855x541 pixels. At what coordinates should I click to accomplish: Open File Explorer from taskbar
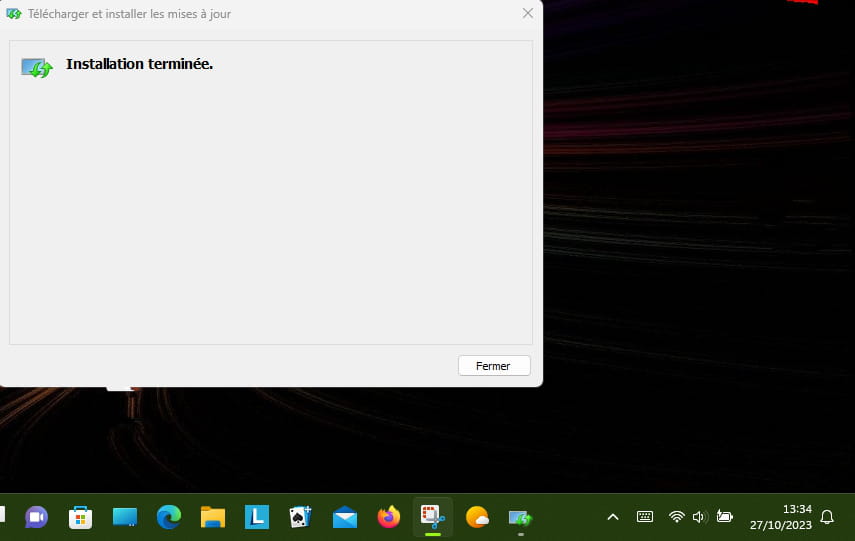click(213, 517)
